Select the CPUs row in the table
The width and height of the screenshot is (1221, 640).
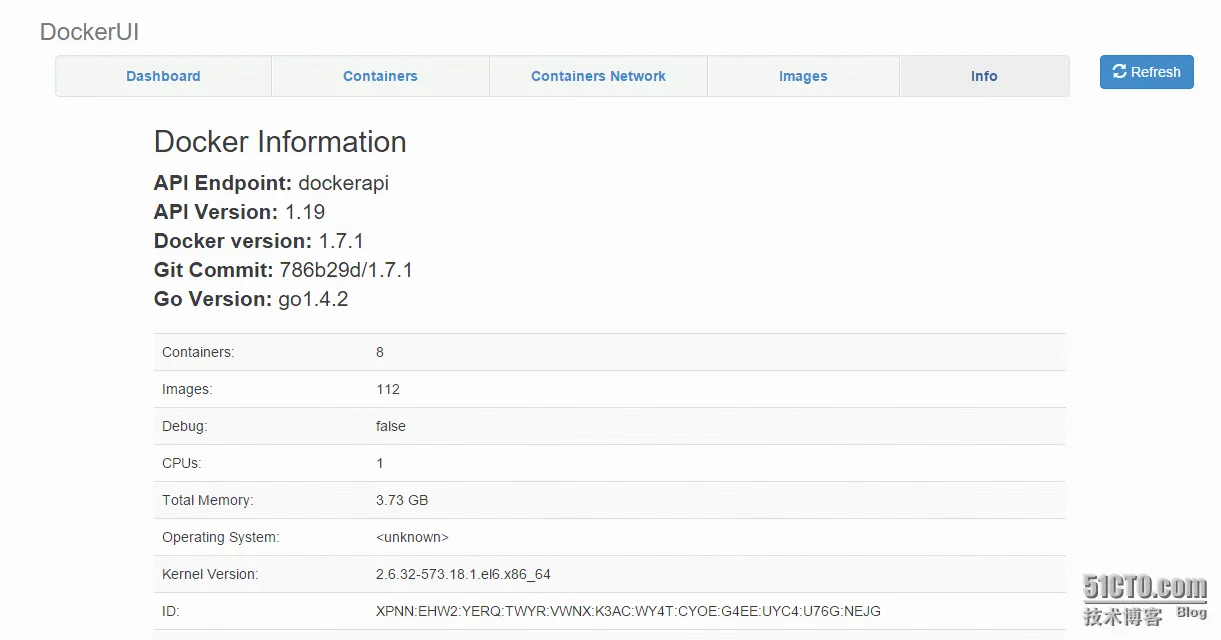(x=379, y=463)
